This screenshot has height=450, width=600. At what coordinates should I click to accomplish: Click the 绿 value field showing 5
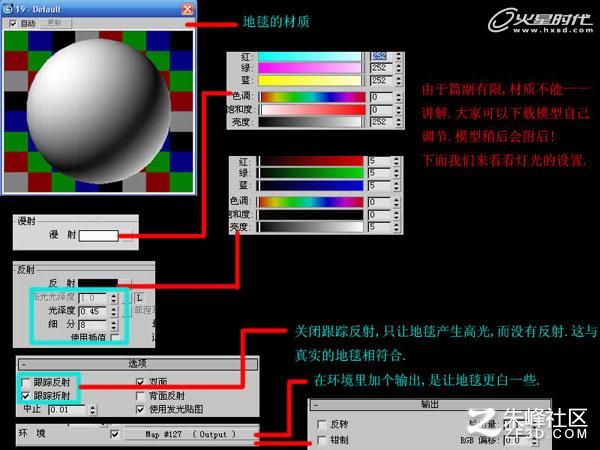pyautogui.click(x=379, y=173)
